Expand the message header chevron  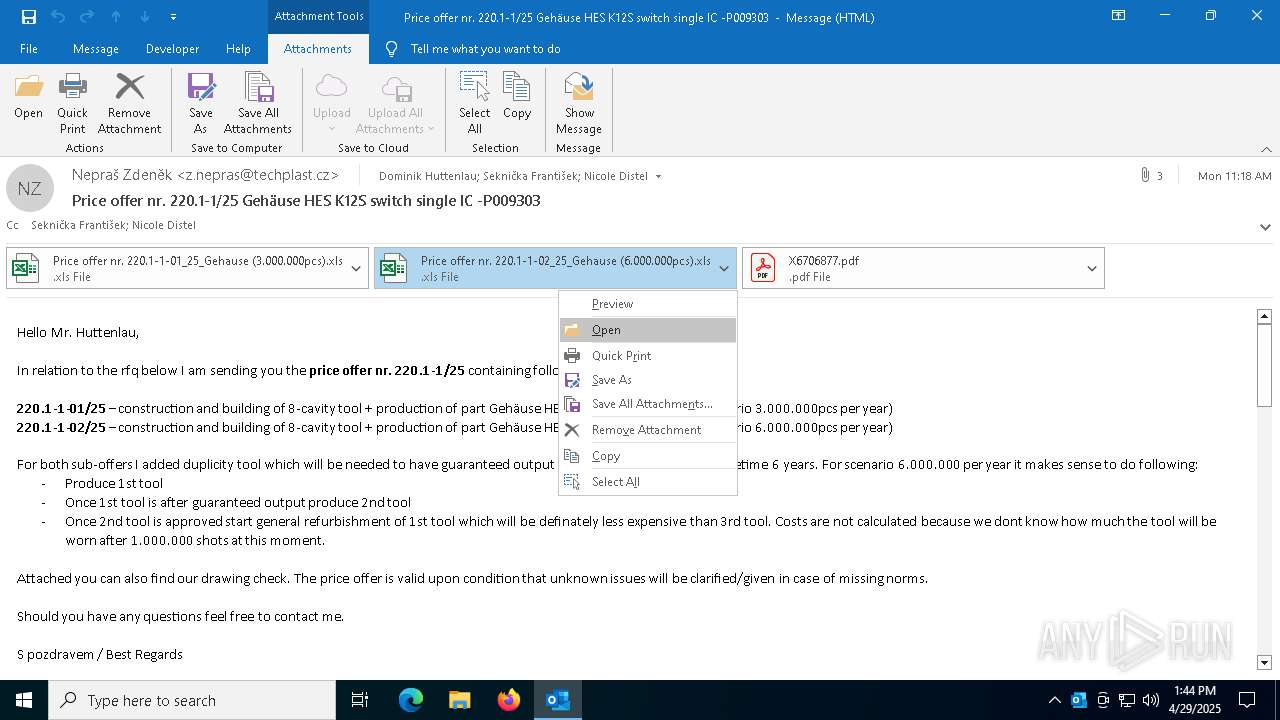[1265, 227]
